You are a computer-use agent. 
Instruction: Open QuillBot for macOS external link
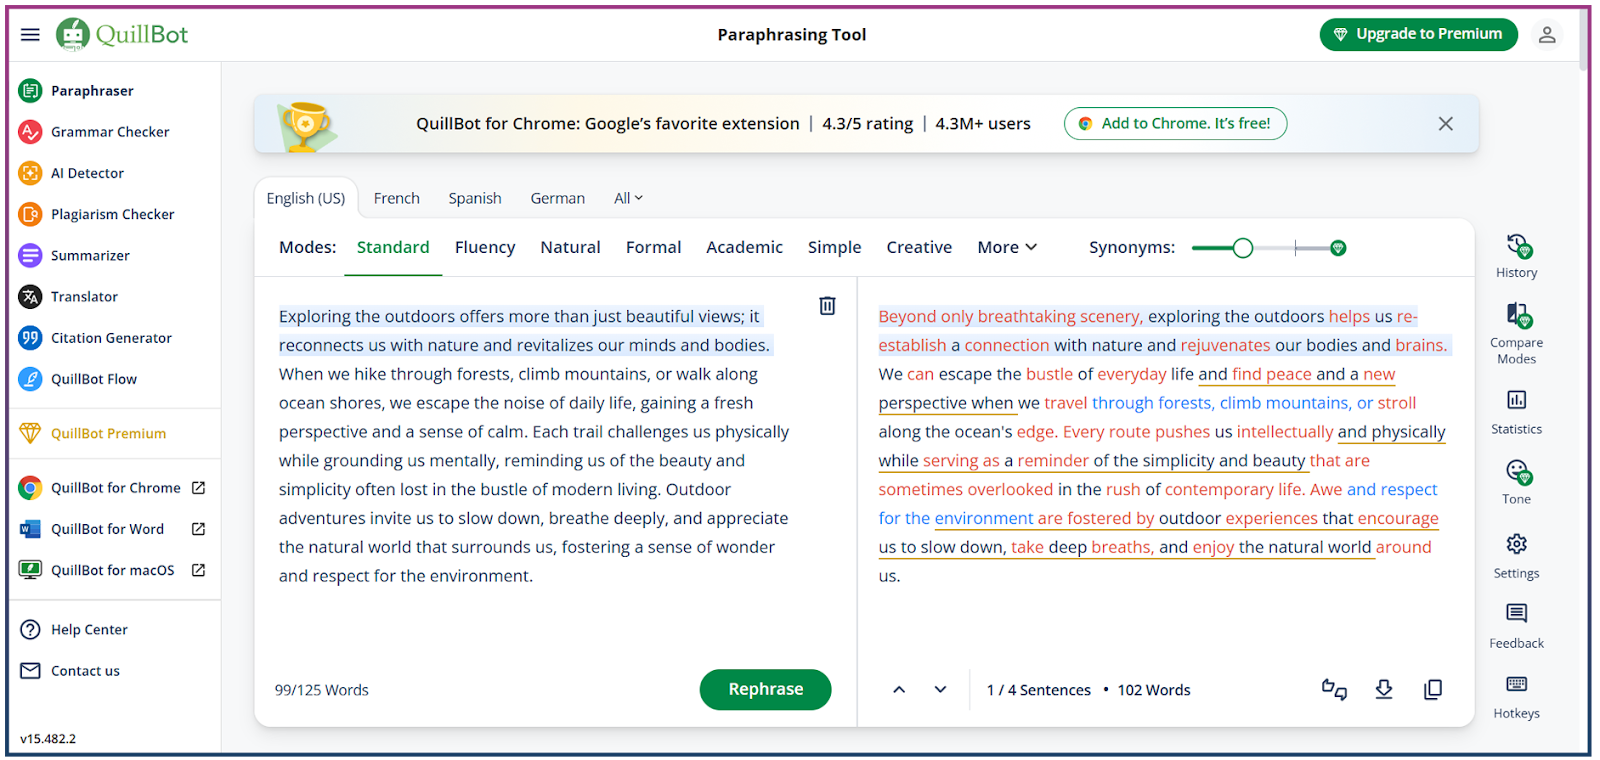(x=112, y=570)
